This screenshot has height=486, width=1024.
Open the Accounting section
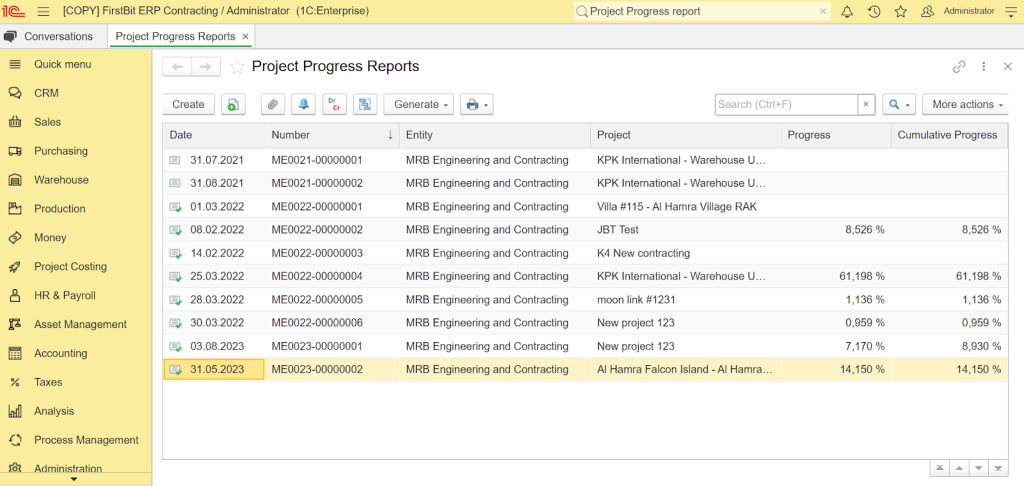click(76, 353)
